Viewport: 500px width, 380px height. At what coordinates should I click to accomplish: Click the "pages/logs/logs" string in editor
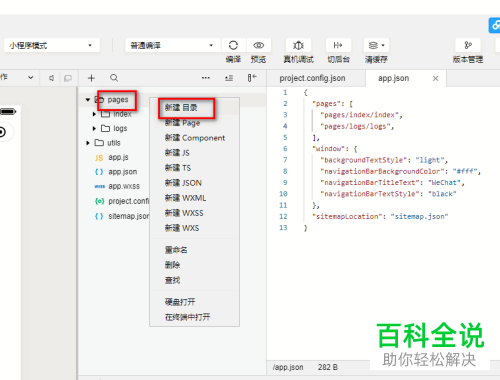355,126
